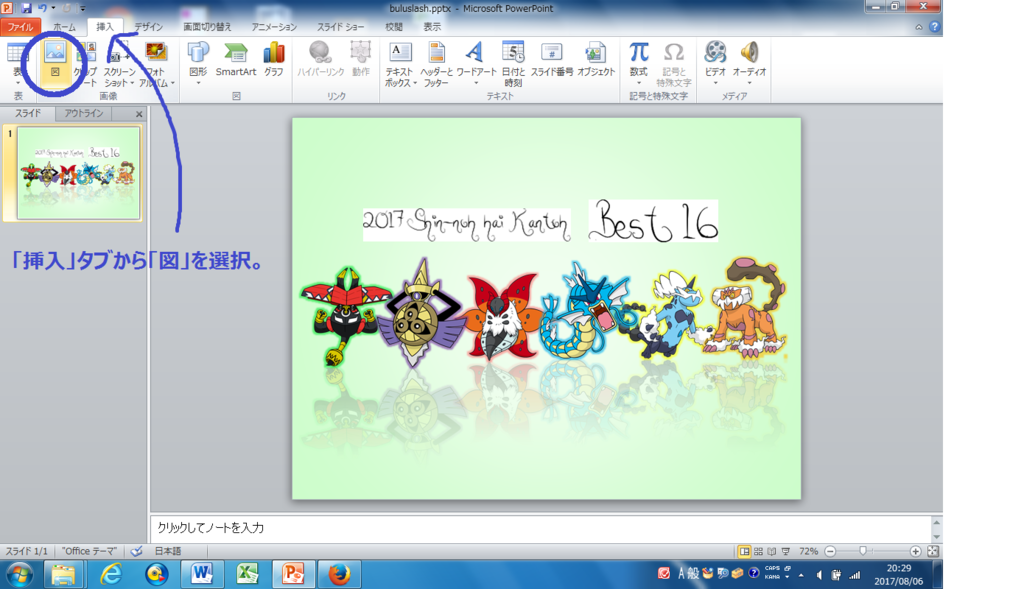Screen dimensions: 1024x589
Task: Click the ワードアート WordArt icon
Action: coord(475,52)
